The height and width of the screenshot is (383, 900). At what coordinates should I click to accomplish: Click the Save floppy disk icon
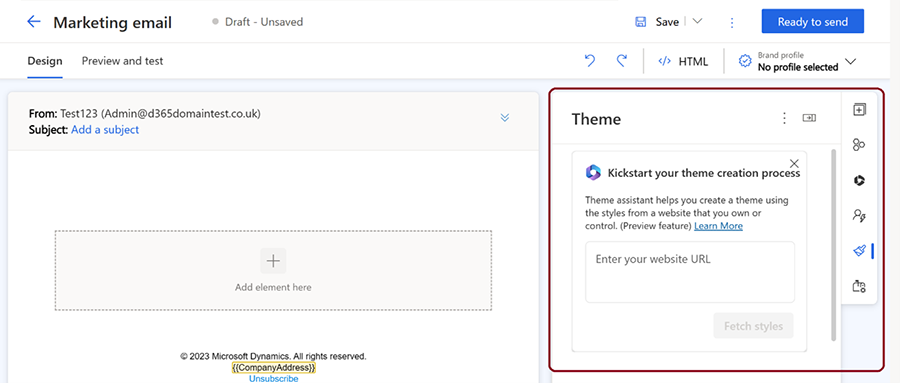pyautogui.click(x=641, y=22)
